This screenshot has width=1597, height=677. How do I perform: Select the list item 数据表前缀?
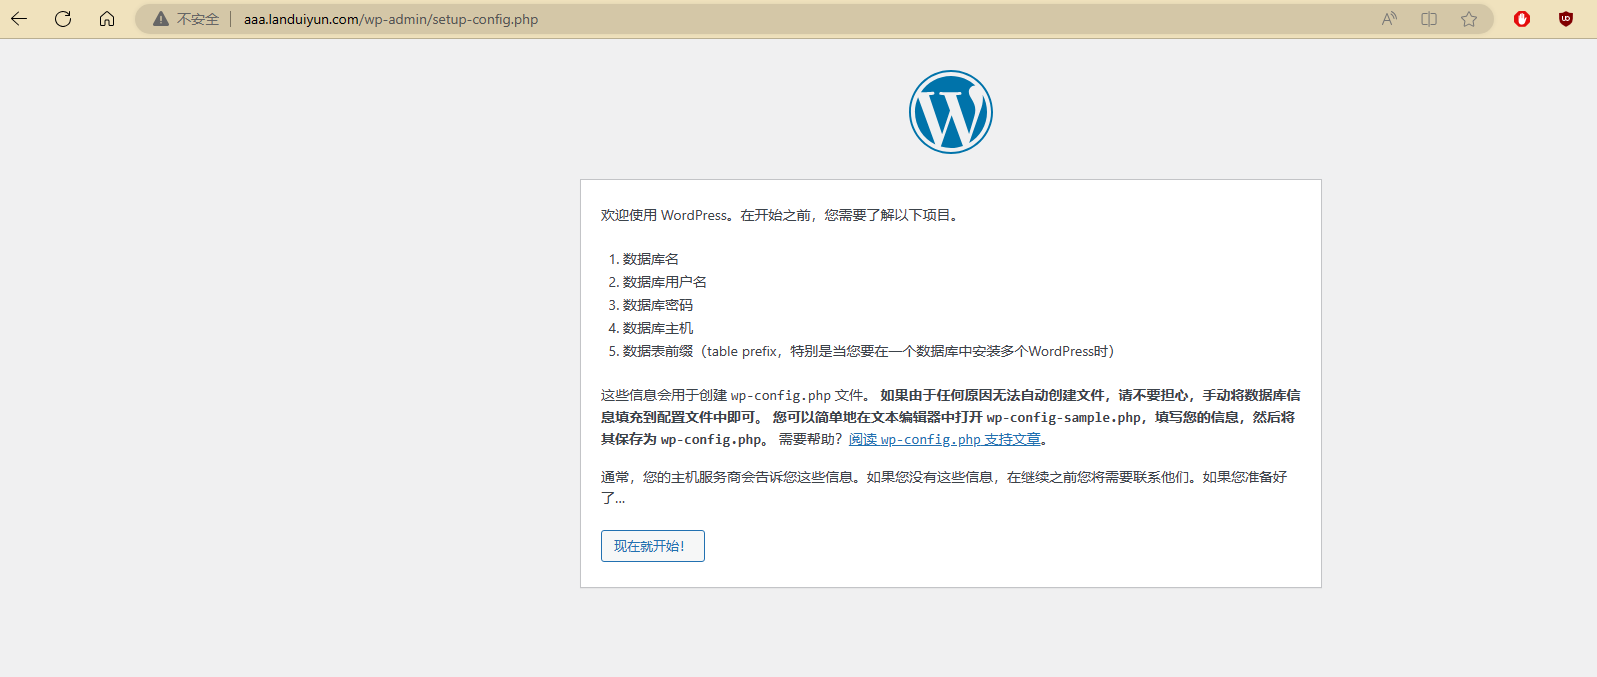coord(868,351)
